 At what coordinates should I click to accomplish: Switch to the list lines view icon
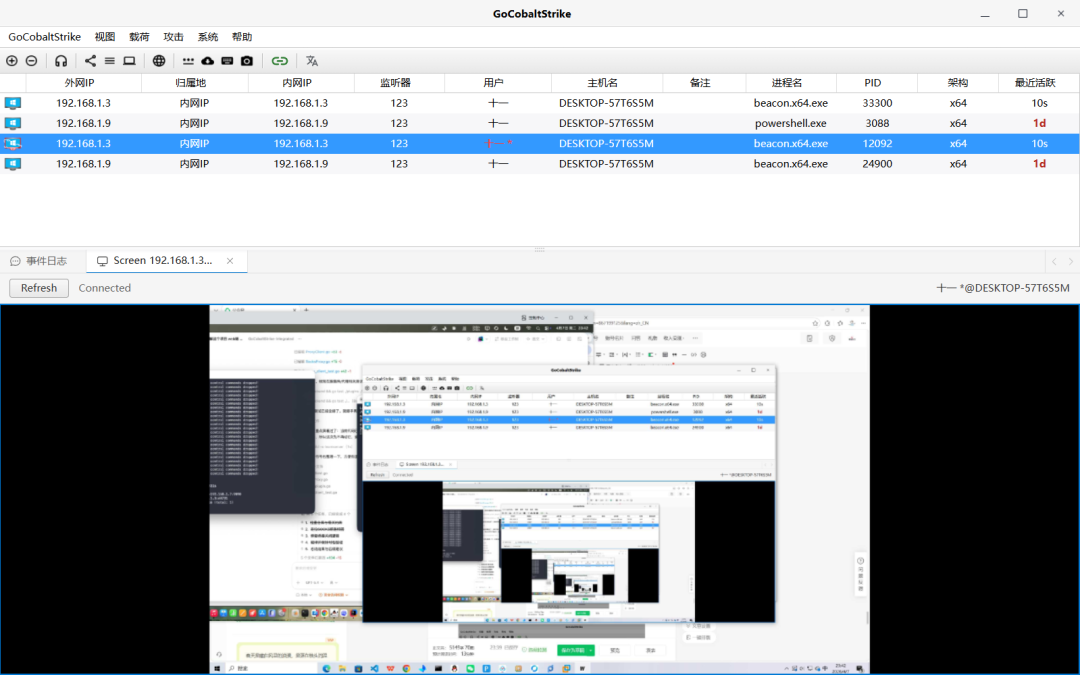point(110,61)
